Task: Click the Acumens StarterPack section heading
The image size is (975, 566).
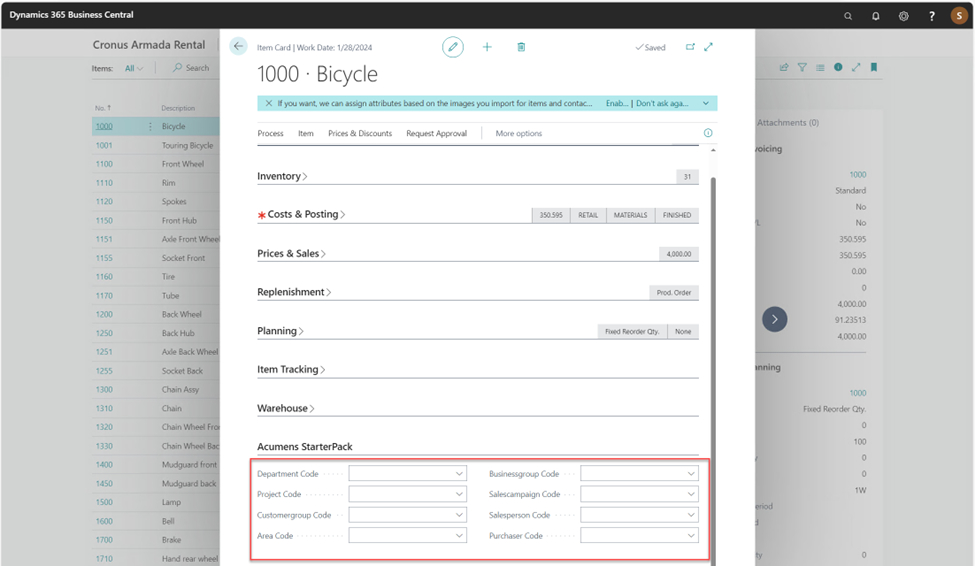Action: 305,447
